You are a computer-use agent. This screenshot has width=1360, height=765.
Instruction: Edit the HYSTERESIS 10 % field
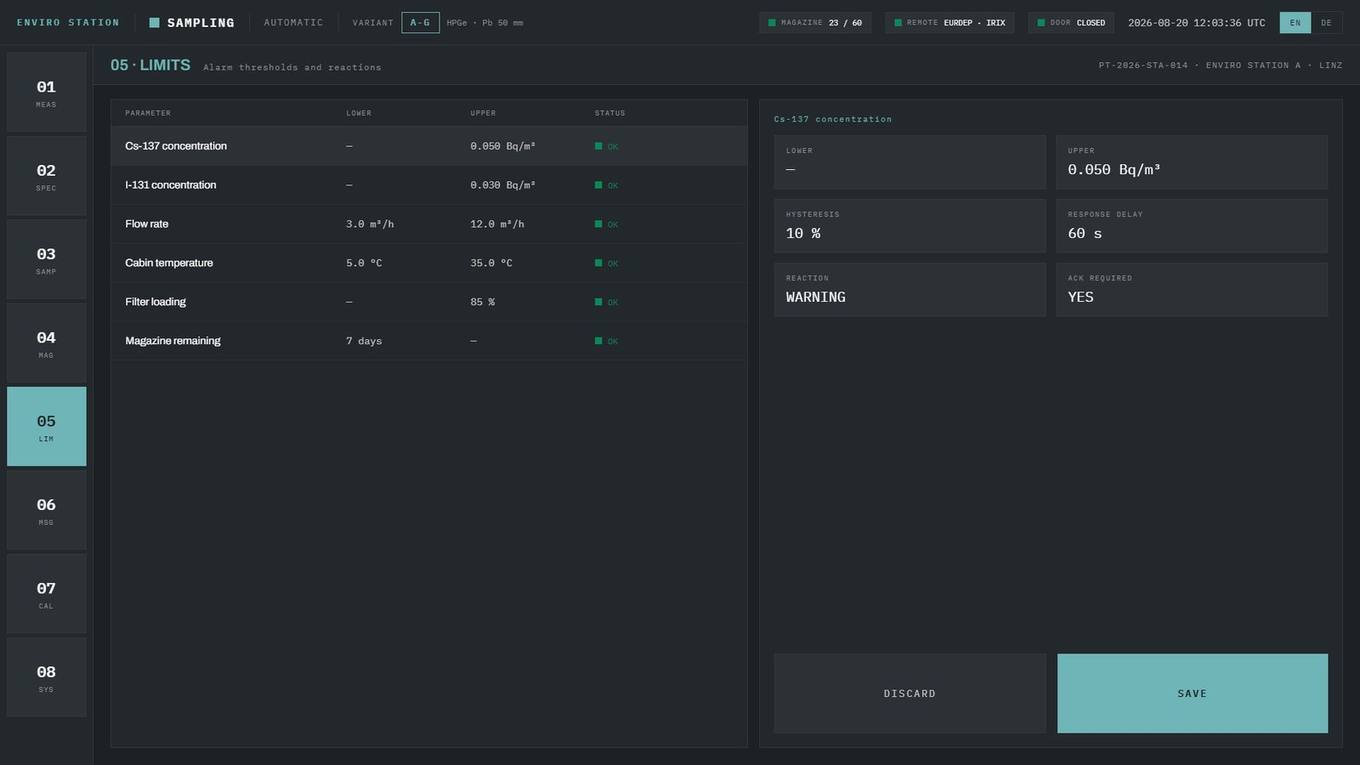(910, 226)
